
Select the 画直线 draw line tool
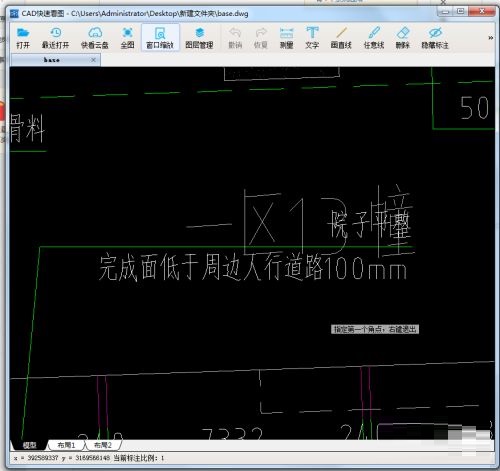341,38
